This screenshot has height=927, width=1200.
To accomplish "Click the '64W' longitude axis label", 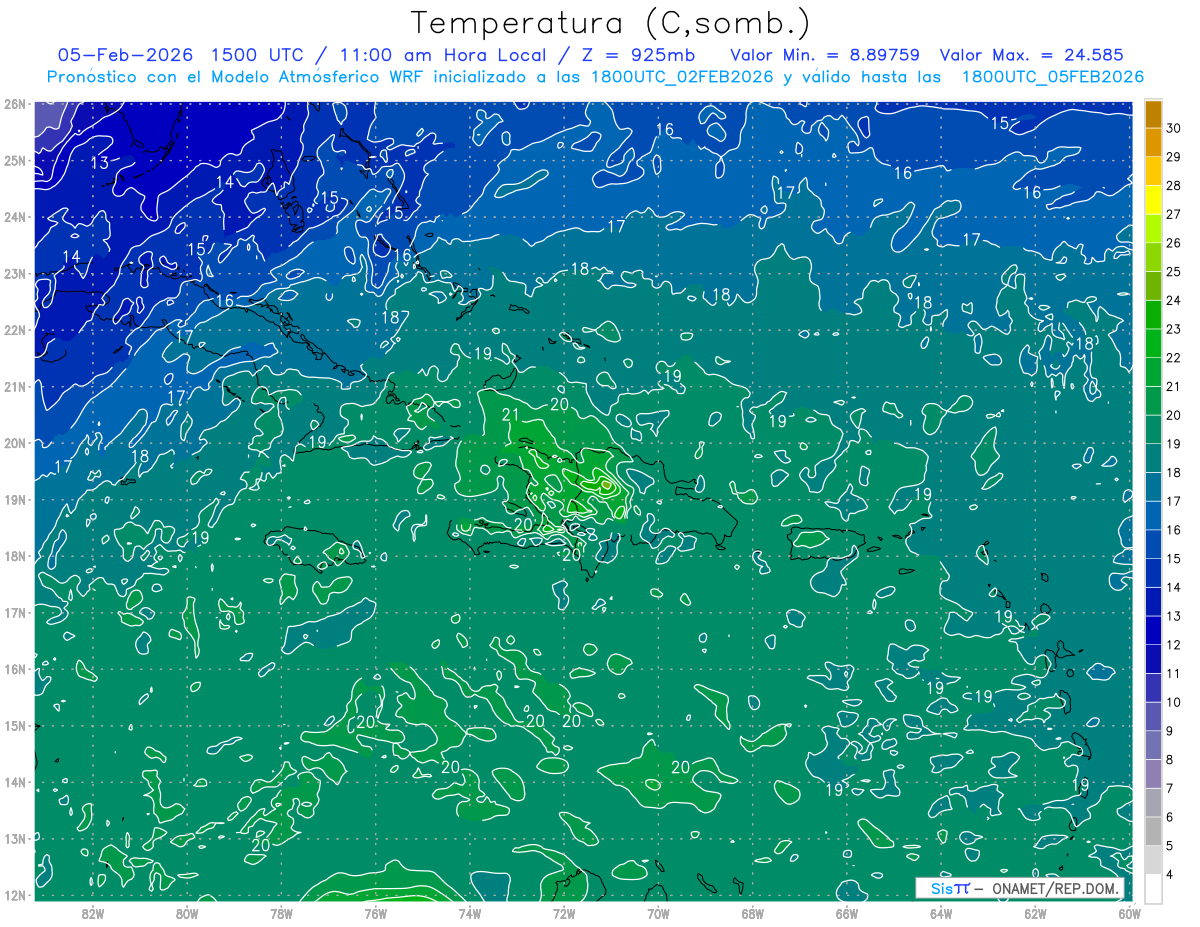I will 941,913.
